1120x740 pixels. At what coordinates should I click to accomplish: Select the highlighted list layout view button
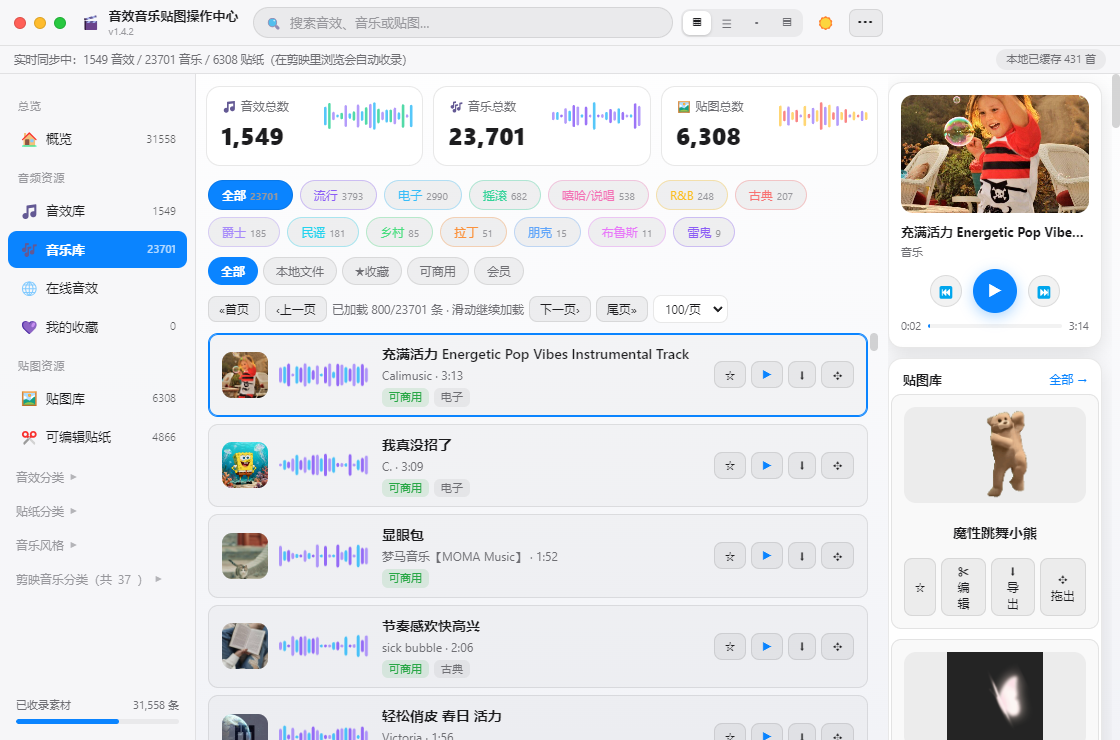coord(697,23)
